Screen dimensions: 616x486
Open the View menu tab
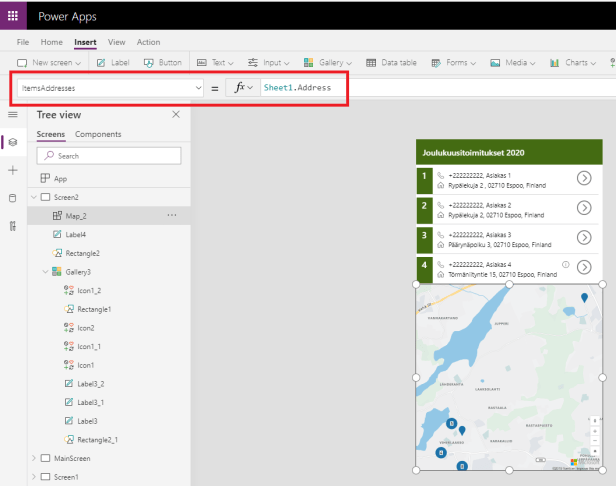116,42
